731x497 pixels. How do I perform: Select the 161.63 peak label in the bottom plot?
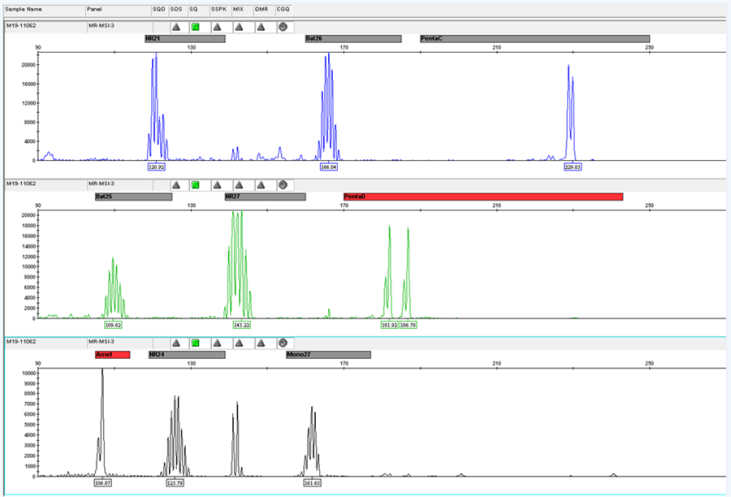click(312, 482)
